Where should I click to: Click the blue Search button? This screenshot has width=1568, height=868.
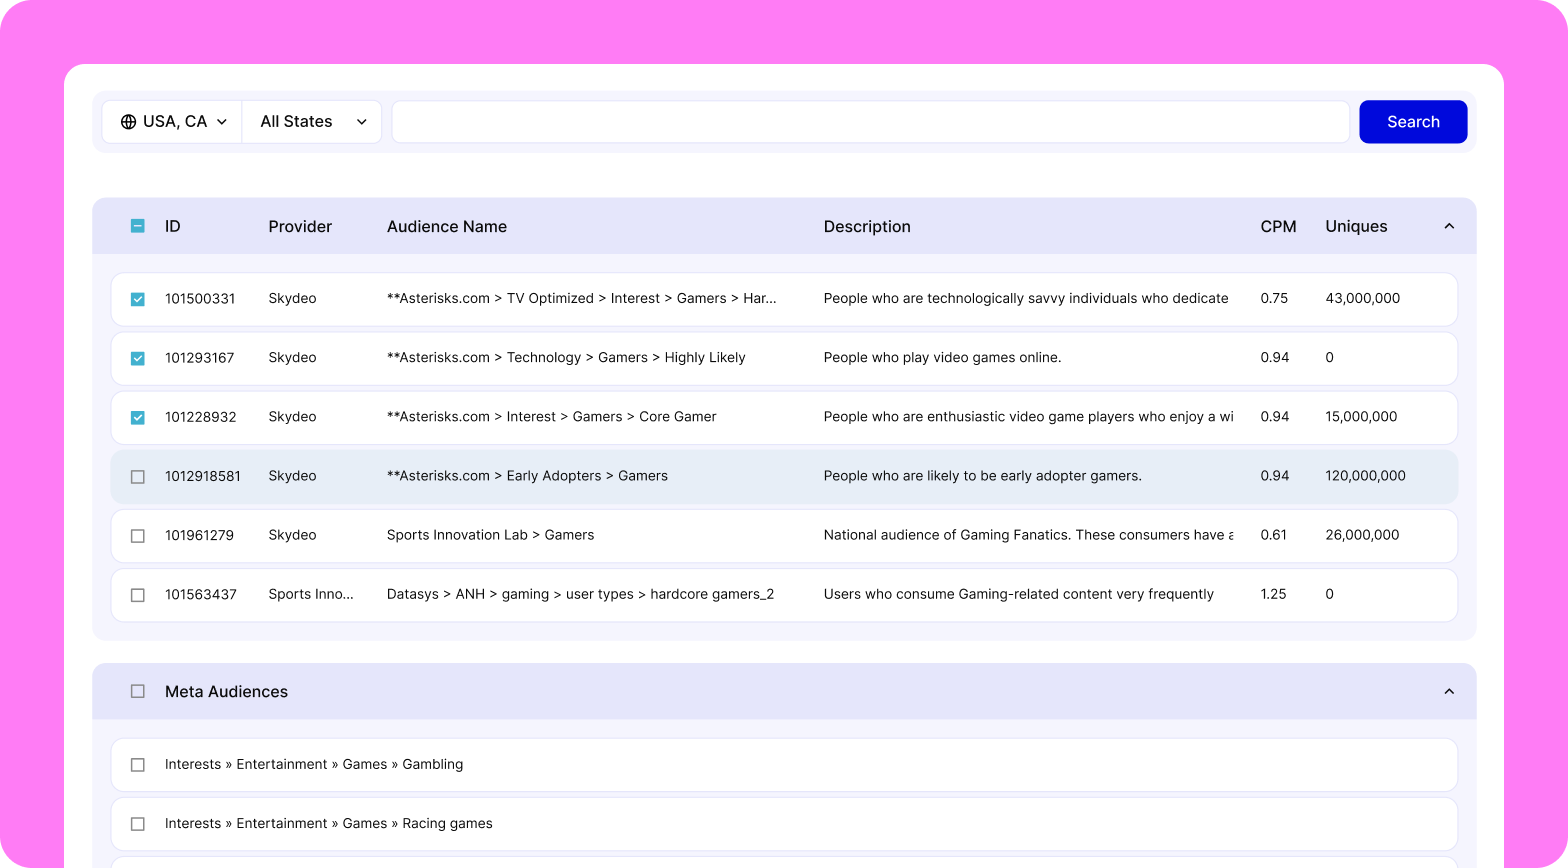point(1413,122)
